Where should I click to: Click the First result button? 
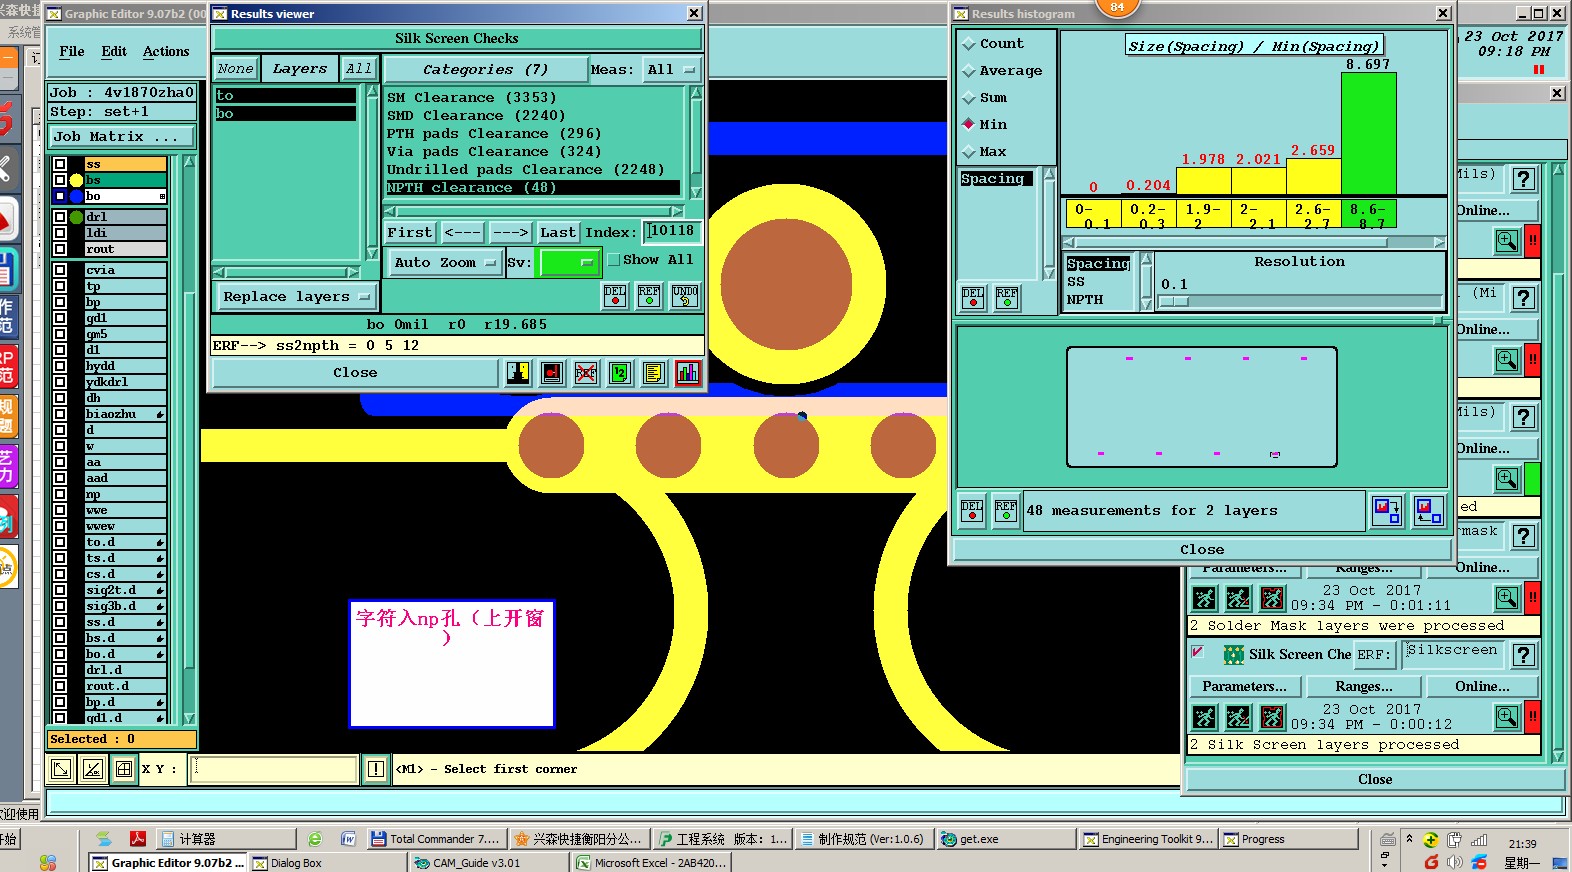coord(410,233)
